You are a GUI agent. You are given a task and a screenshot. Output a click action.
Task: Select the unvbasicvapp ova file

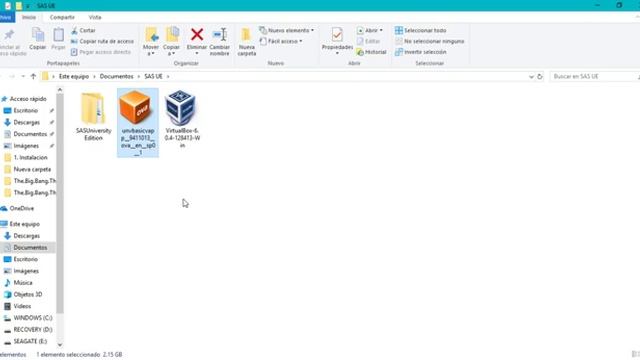click(138, 123)
